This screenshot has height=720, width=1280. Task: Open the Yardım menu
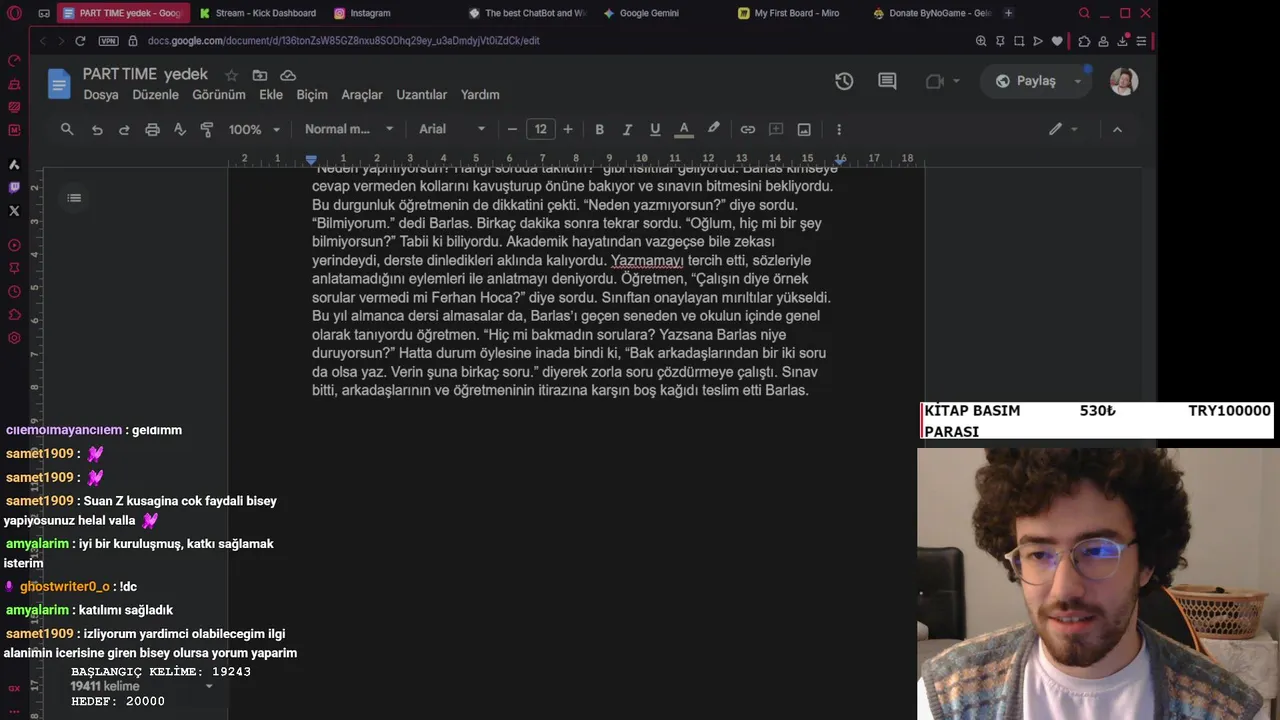click(x=480, y=95)
